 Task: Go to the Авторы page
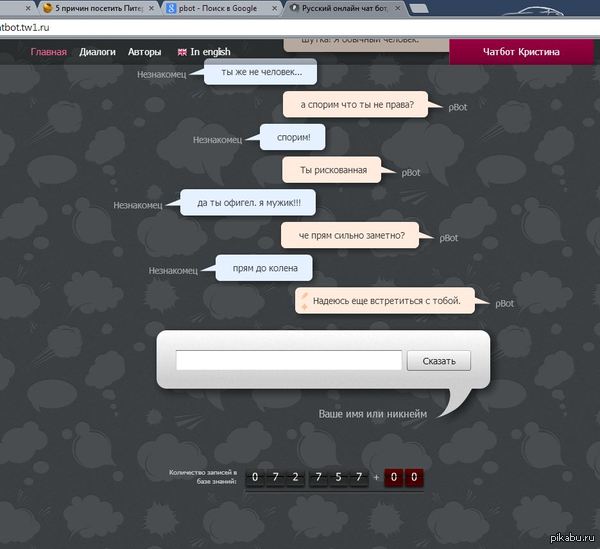coord(144,52)
